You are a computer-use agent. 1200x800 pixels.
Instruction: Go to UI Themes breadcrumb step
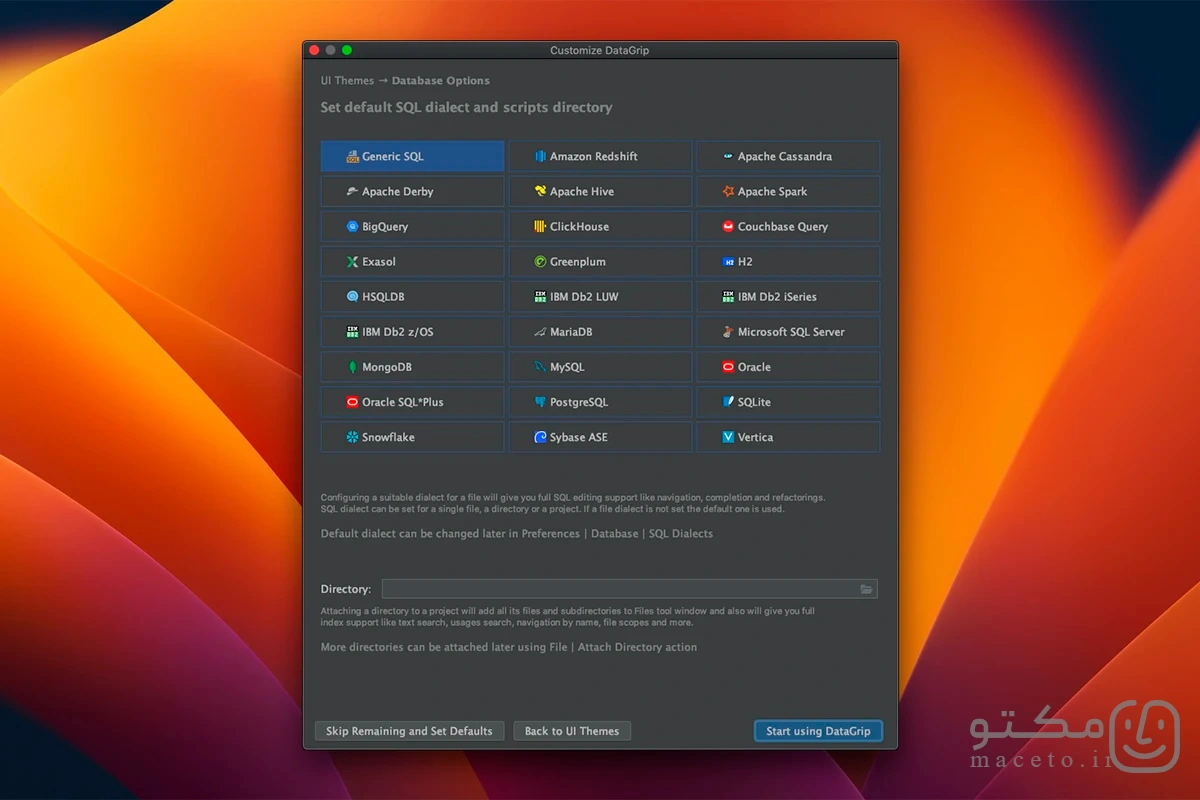coord(347,81)
